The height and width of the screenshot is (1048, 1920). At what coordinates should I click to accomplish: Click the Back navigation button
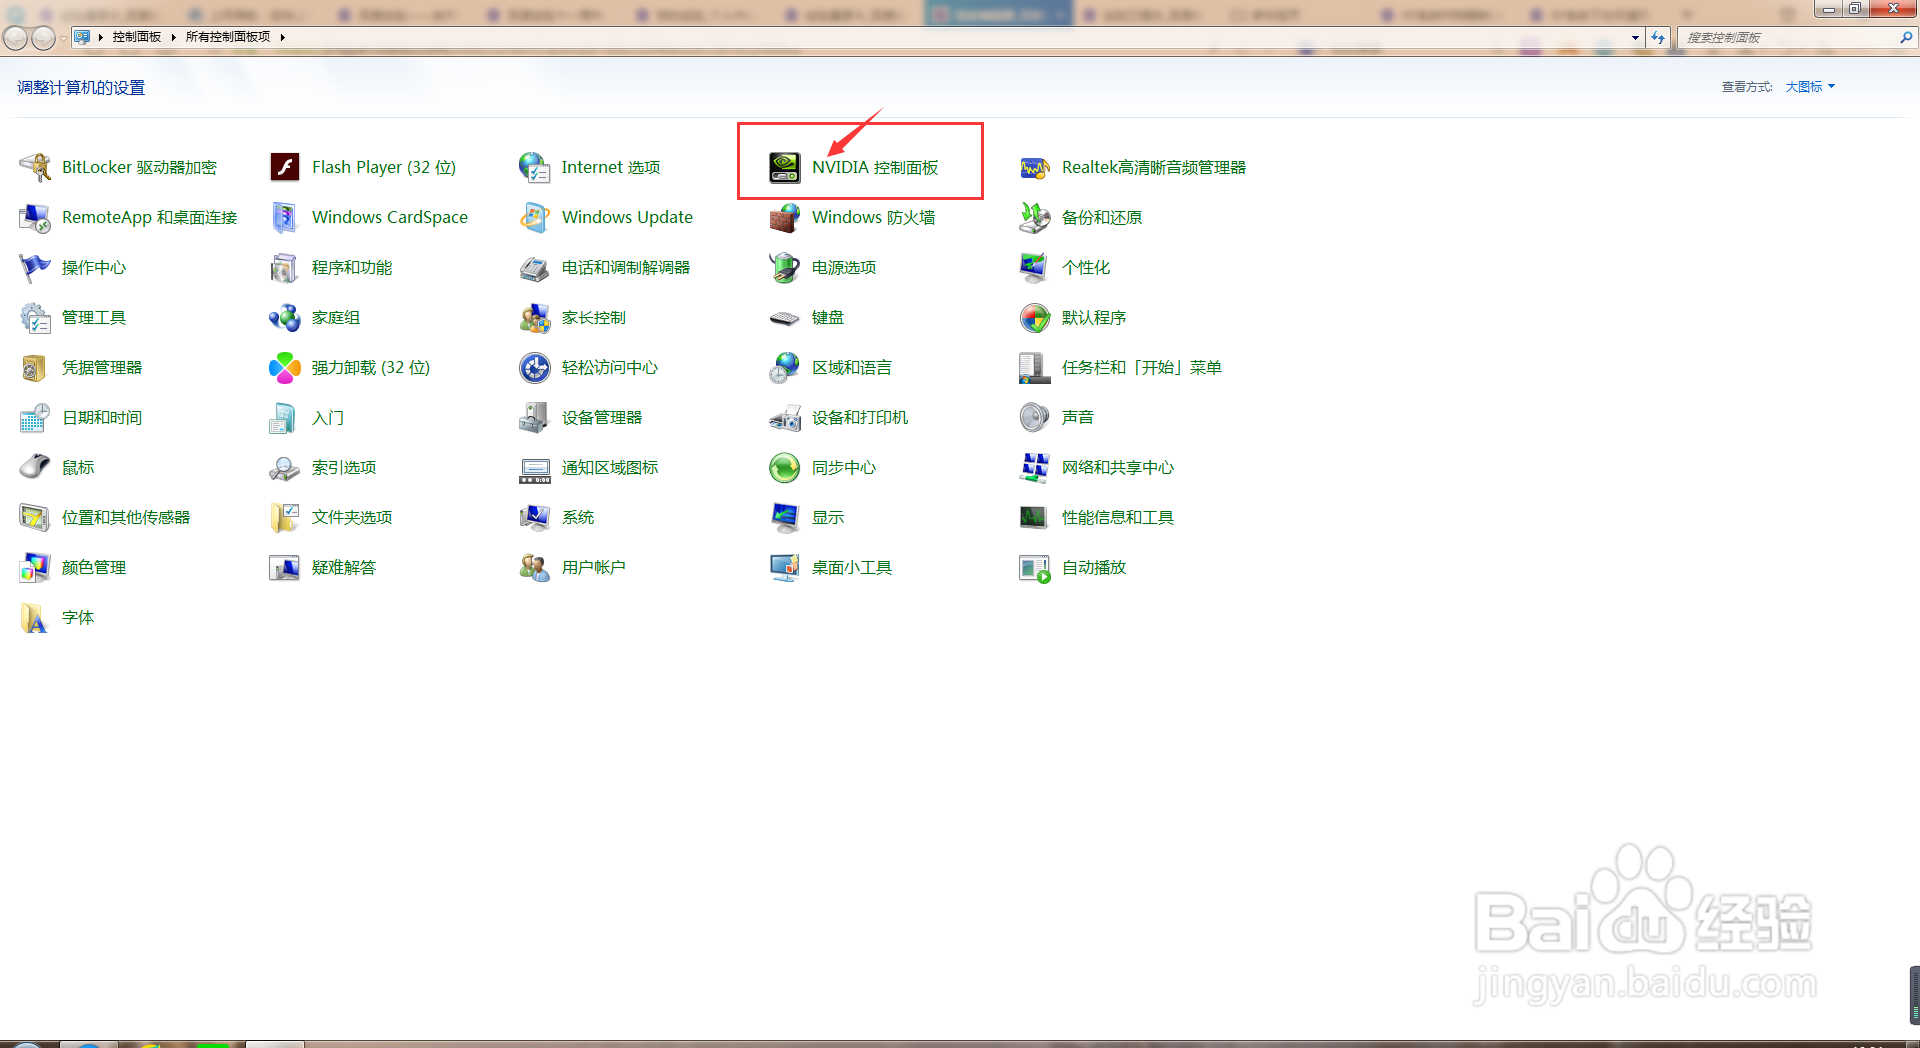(x=16, y=38)
